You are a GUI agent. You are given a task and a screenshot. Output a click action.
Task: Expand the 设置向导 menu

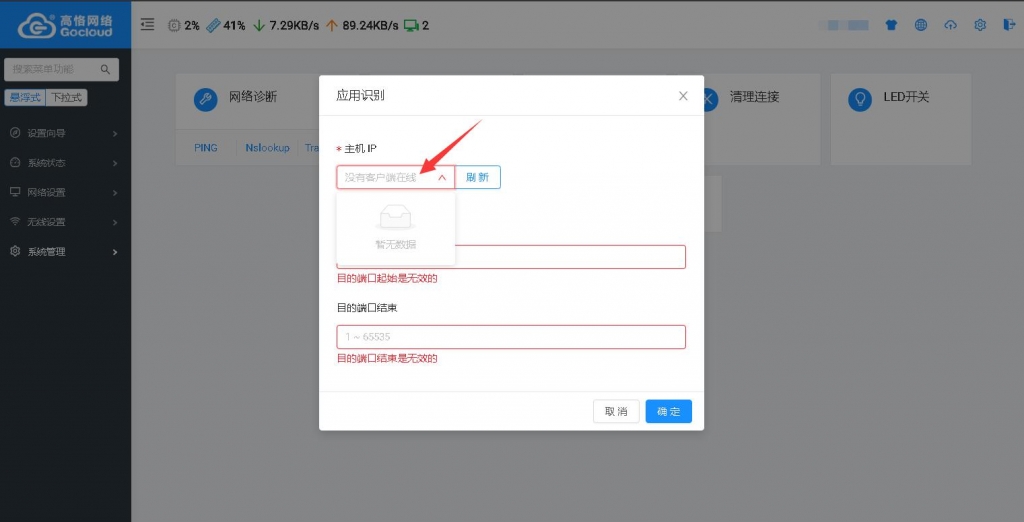[65, 133]
